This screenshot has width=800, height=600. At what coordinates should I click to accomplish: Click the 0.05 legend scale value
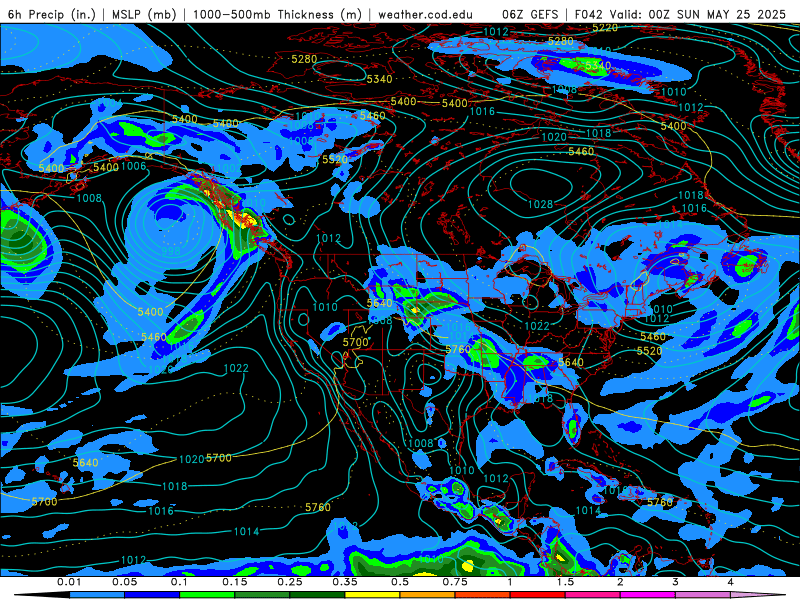coord(124,582)
